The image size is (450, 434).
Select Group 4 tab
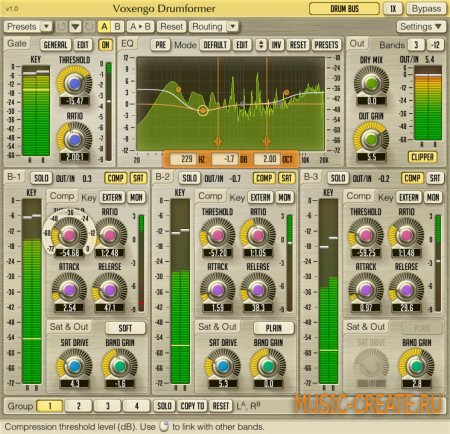136,406
